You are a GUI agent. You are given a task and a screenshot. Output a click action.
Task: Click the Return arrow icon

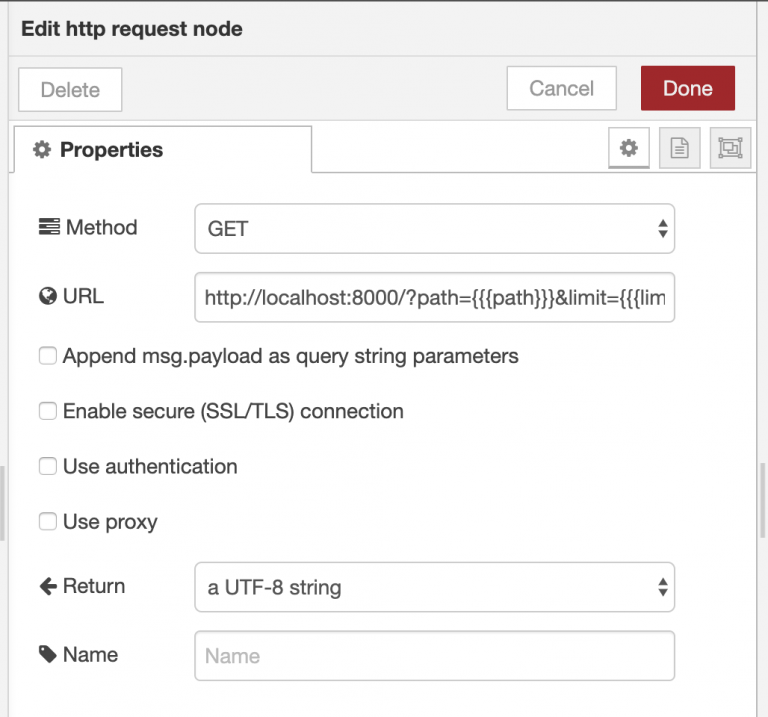pos(47,587)
